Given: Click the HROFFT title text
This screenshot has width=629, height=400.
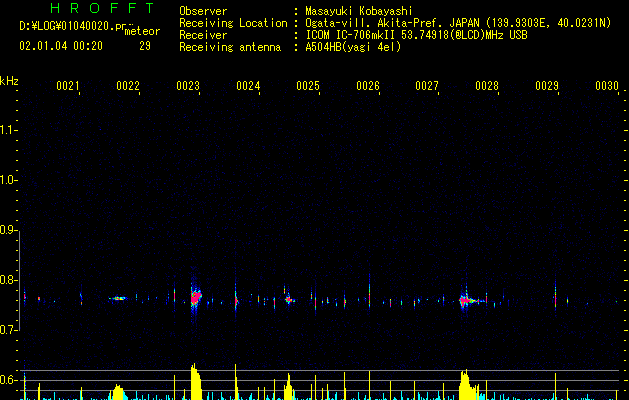Looking at the screenshot, I should point(102,8).
